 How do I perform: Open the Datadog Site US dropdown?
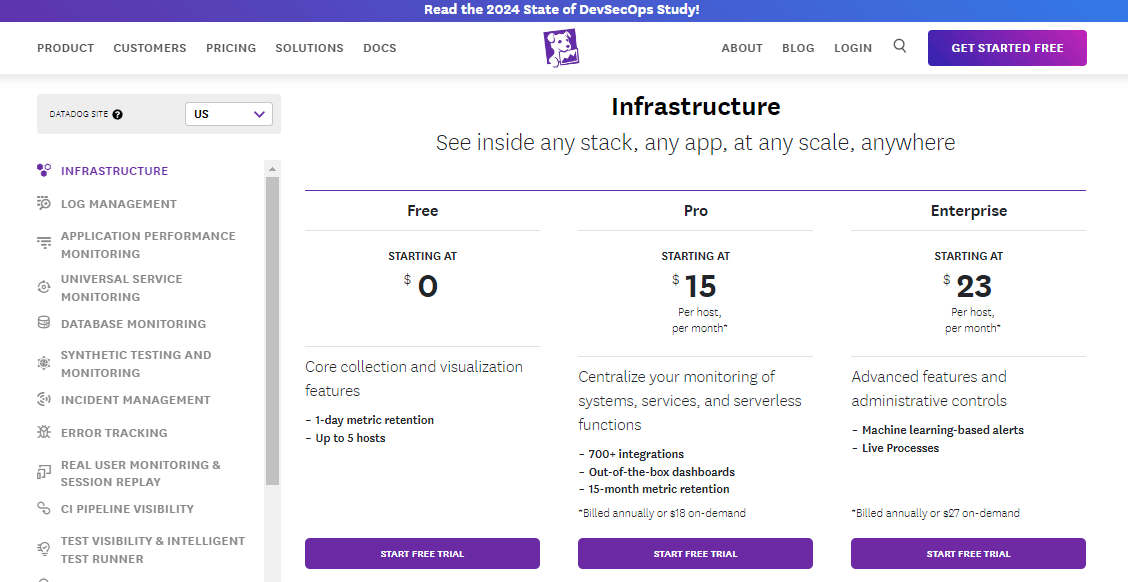point(229,114)
